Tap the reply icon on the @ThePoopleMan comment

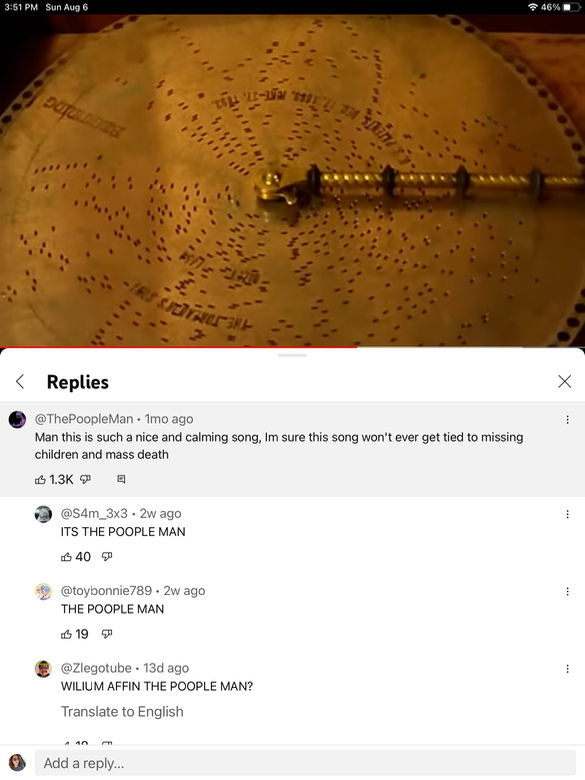pos(121,479)
